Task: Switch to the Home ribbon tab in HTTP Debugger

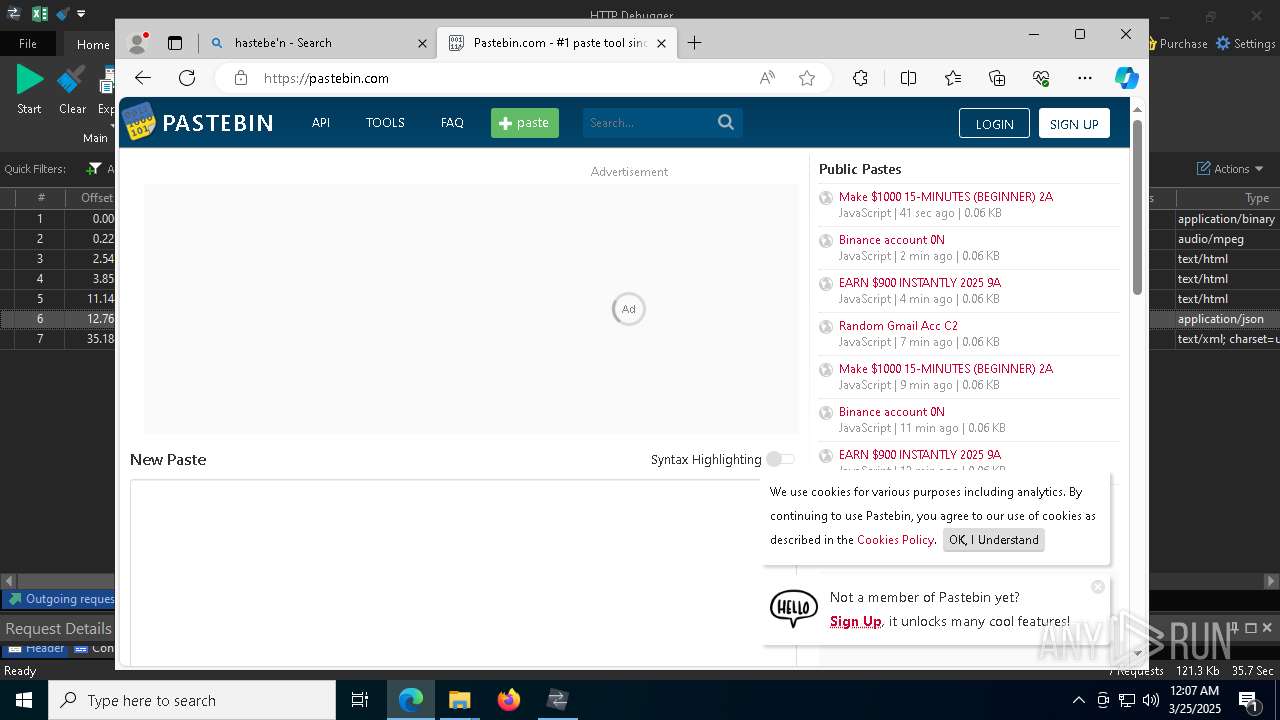Action: click(93, 44)
